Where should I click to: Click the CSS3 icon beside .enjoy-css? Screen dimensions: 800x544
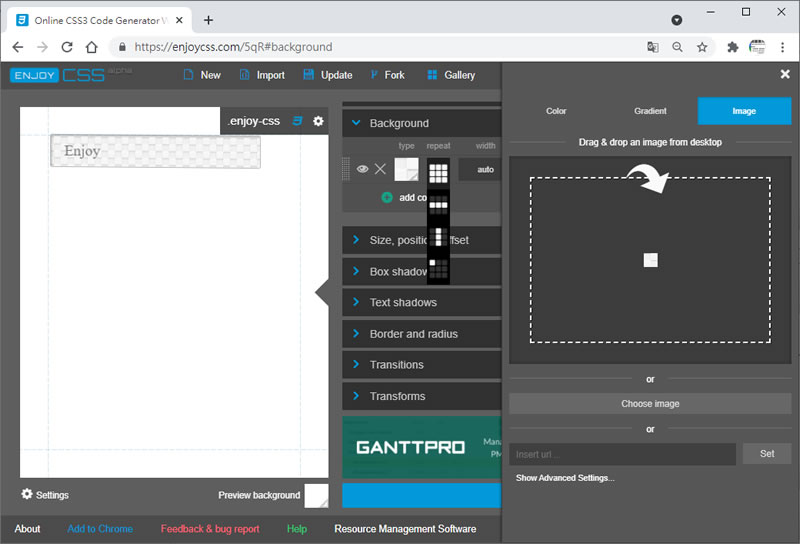coord(297,121)
